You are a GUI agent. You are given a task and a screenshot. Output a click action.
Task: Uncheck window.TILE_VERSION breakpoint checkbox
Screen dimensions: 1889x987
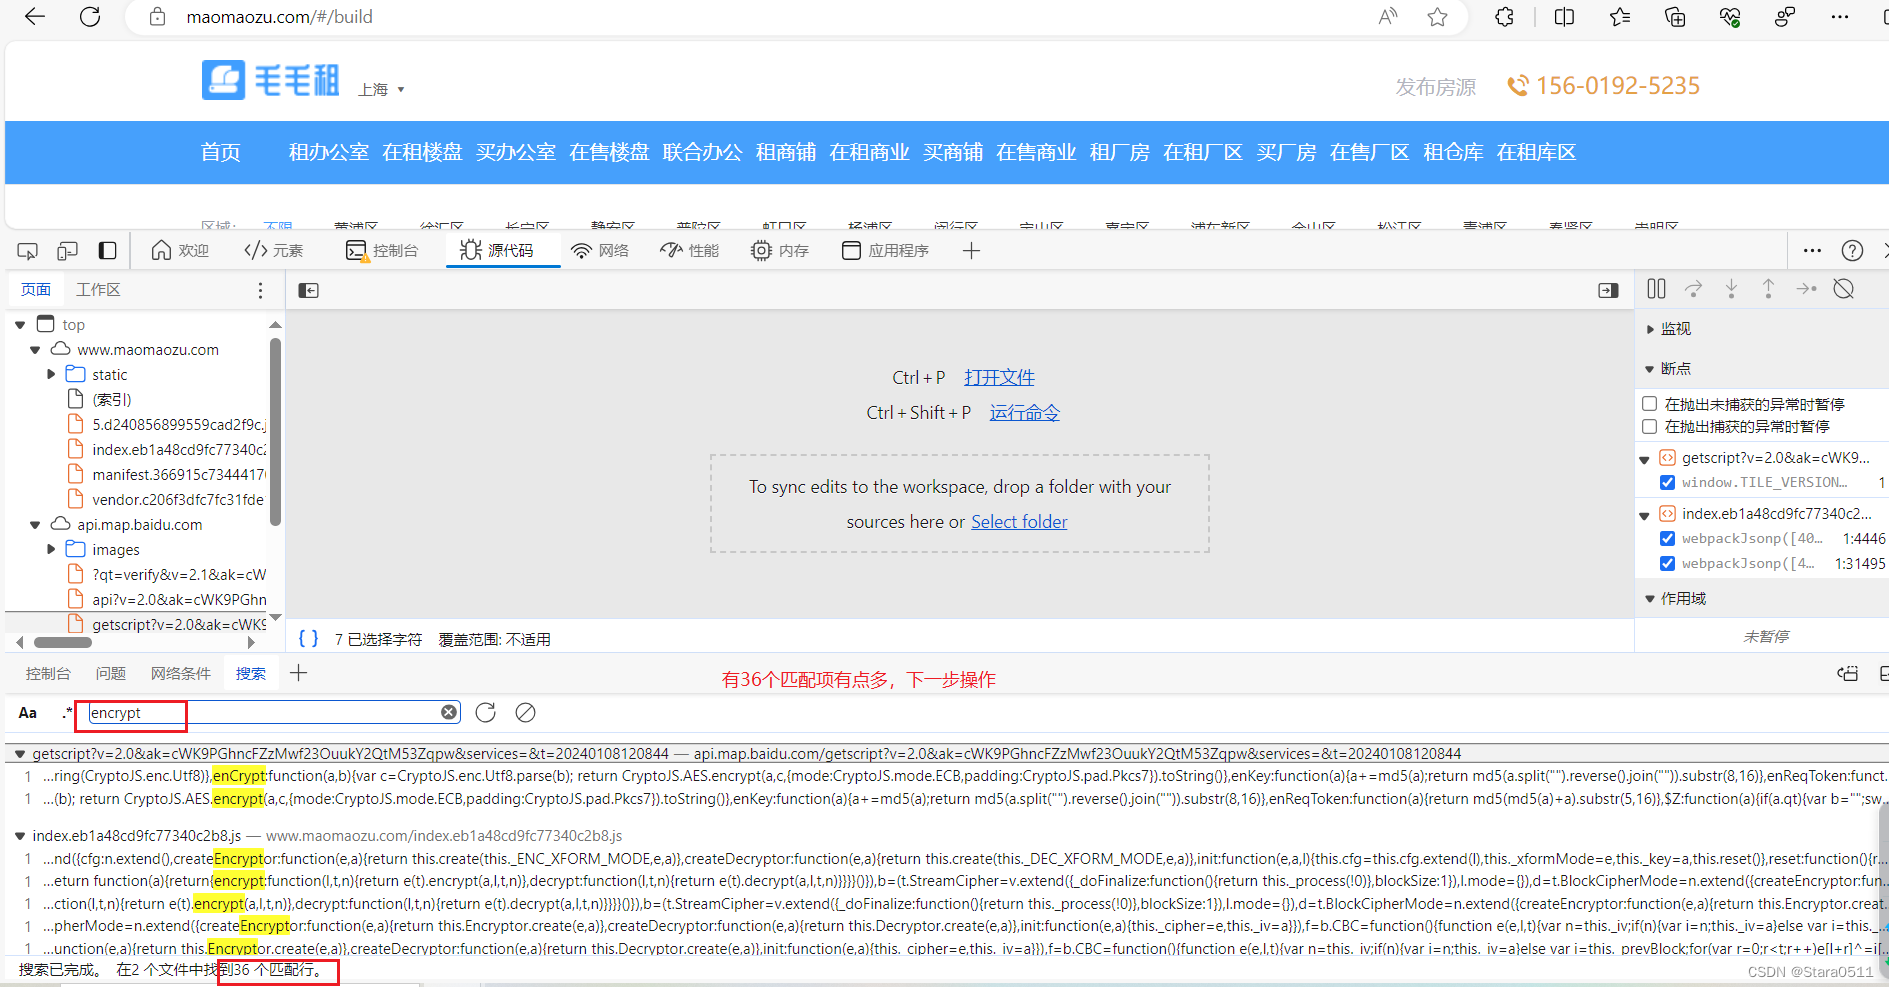(x=1667, y=482)
